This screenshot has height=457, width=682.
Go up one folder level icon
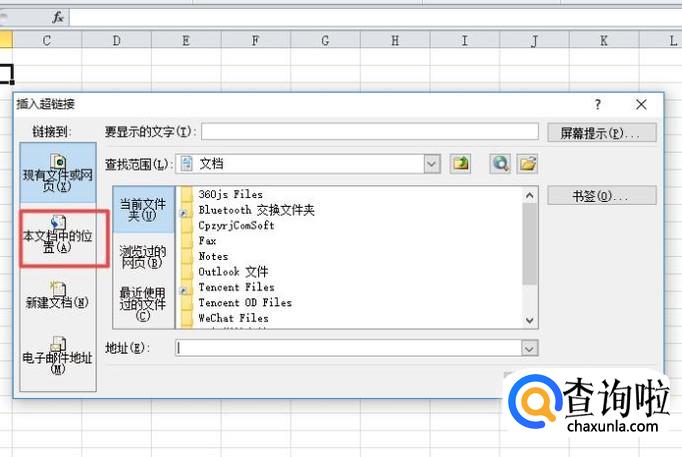coord(460,164)
